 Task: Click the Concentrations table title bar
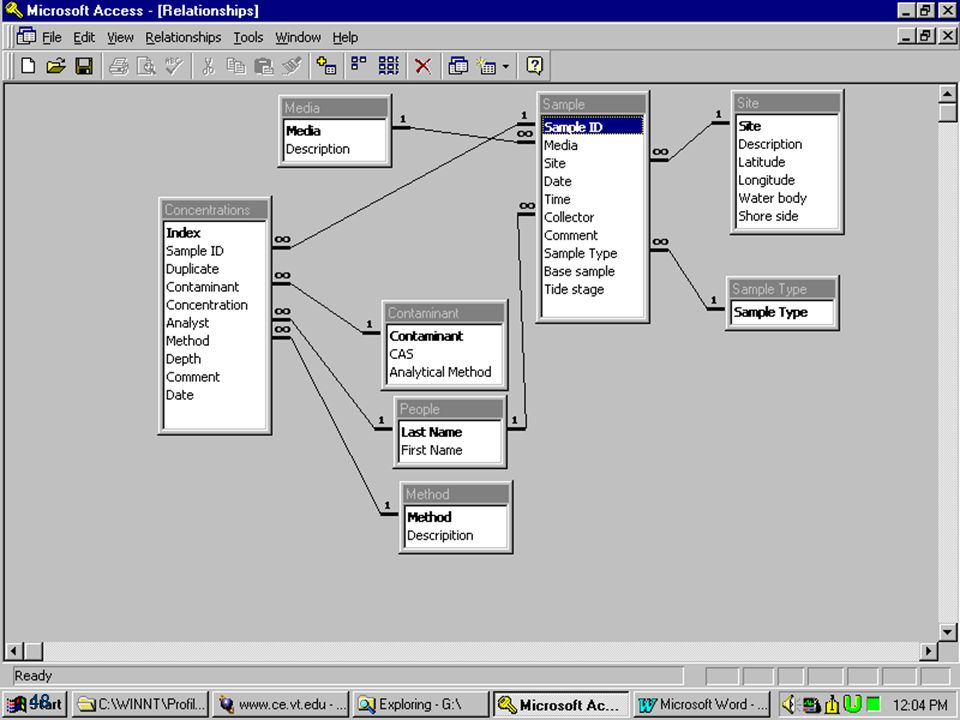pos(215,210)
